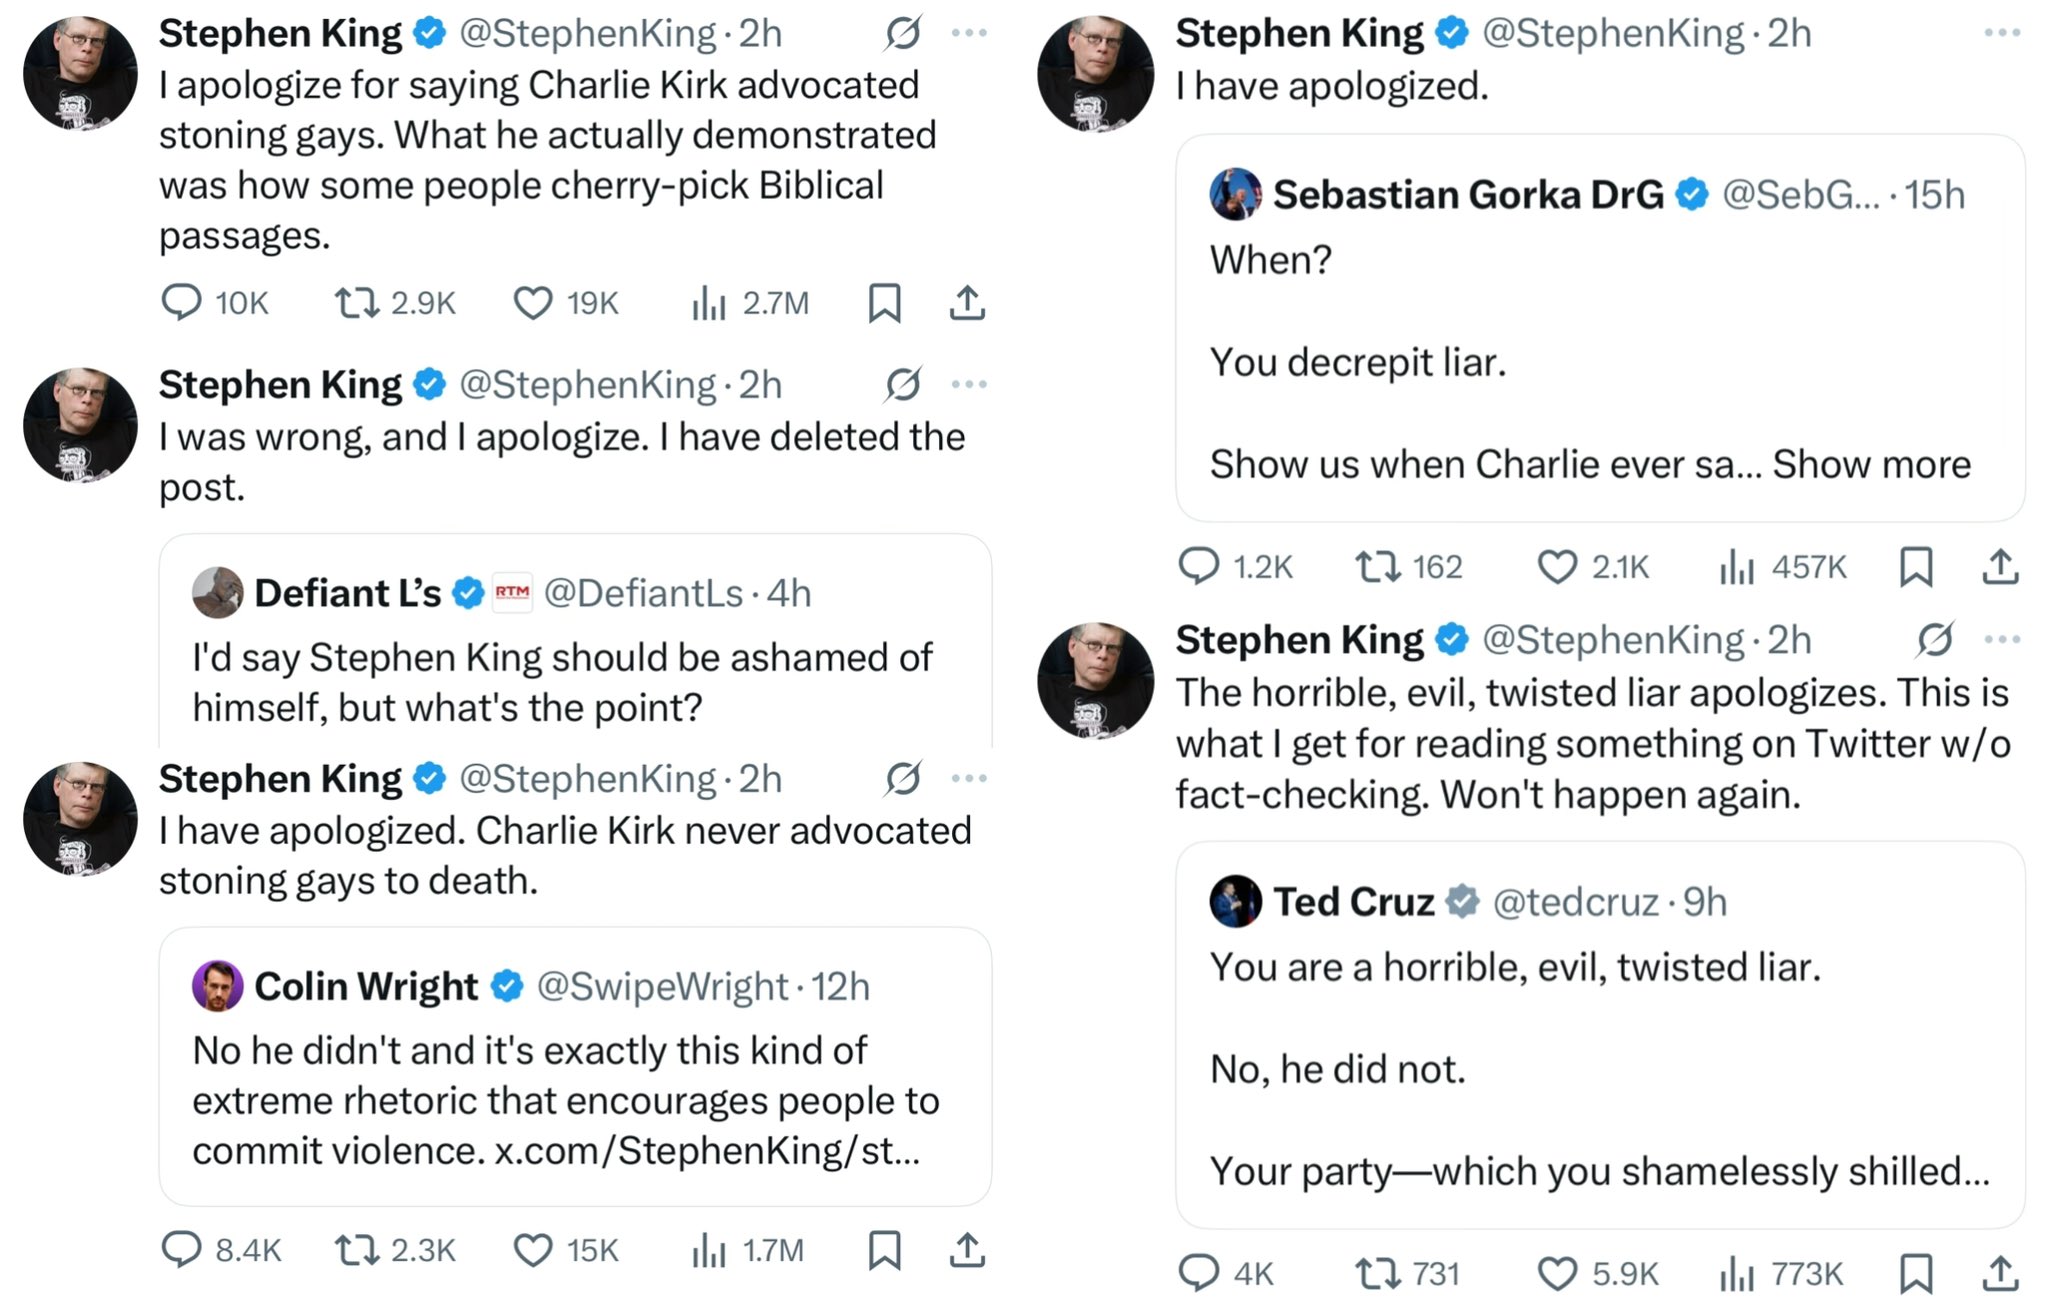Open three-dot menu on the Ted Cruz quote tweet
The width and height of the screenshot is (2048, 1300).
[x=2001, y=640]
